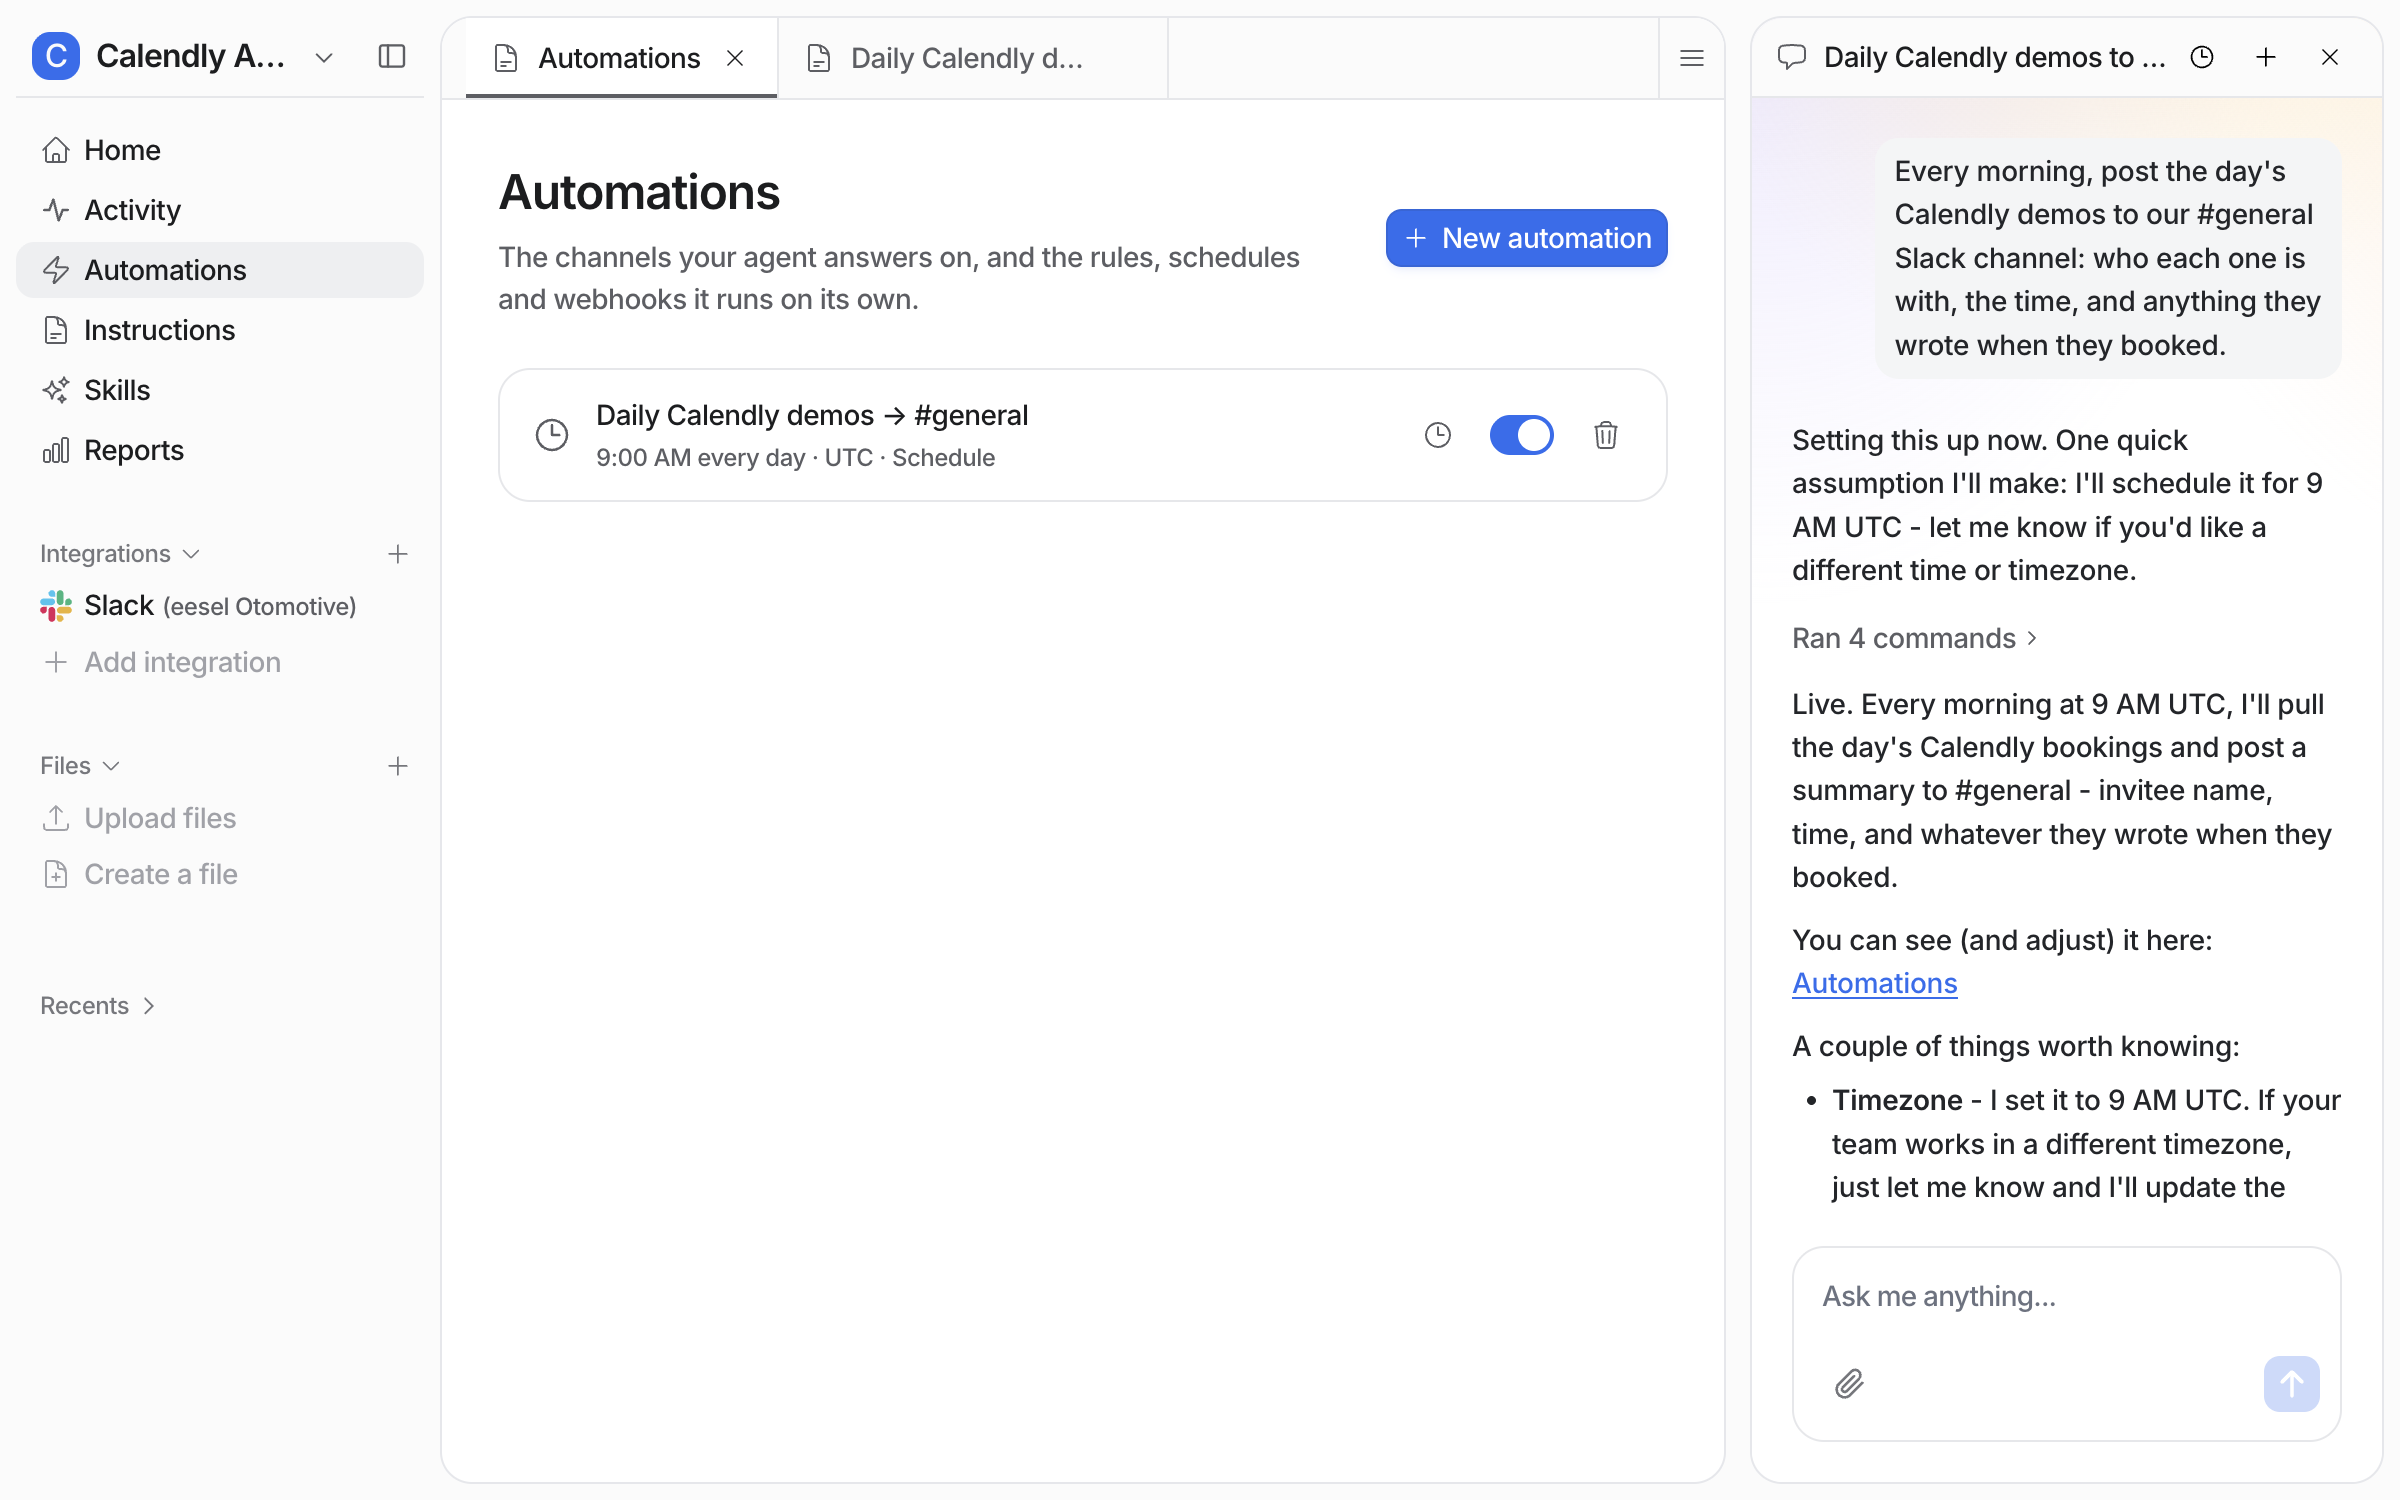Image resolution: width=2400 pixels, height=1500 pixels.
Task: Open the Slack (eesel Otomotive) integration
Action: (x=220, y=606)
